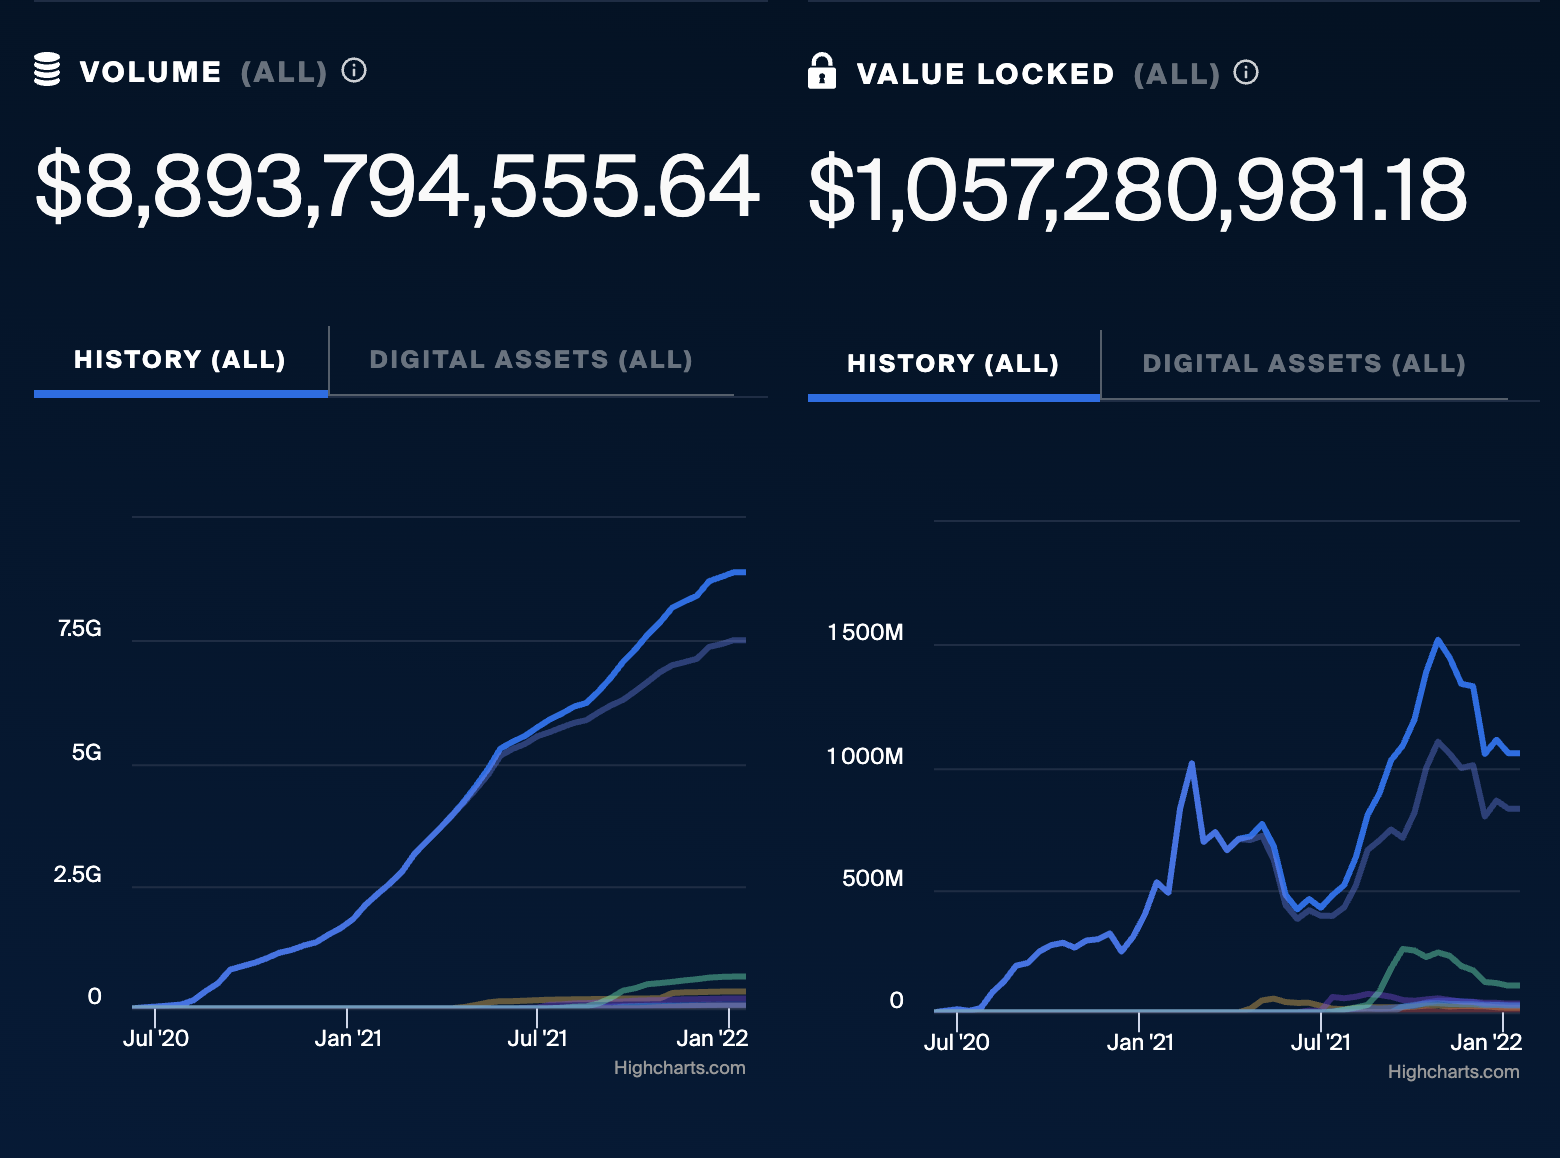
Task: Click the VOLUME heading text
Action: tap(150, 72)
